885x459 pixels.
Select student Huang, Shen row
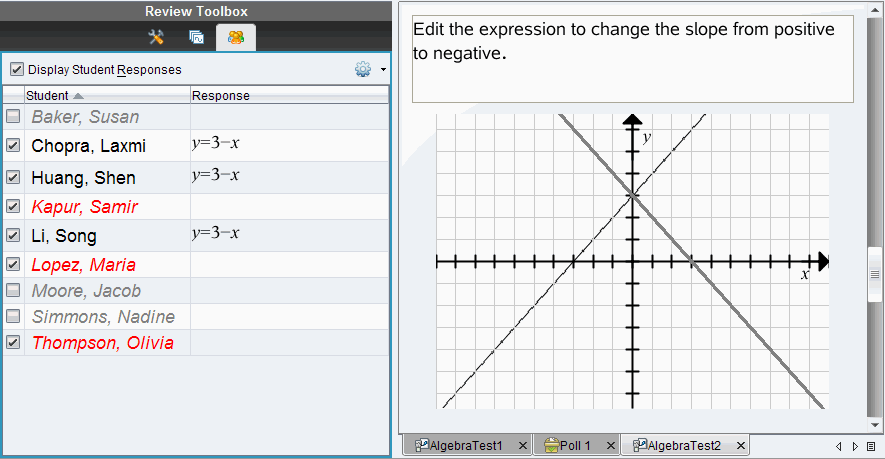pyautogui.click(x=83, y=178)
